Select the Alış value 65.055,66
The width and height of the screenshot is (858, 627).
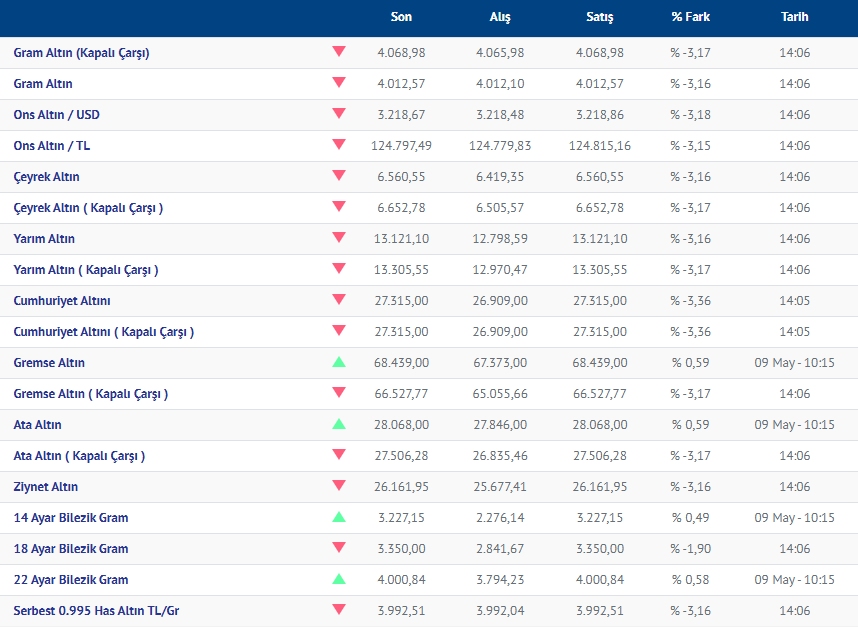tap(500, 394)
